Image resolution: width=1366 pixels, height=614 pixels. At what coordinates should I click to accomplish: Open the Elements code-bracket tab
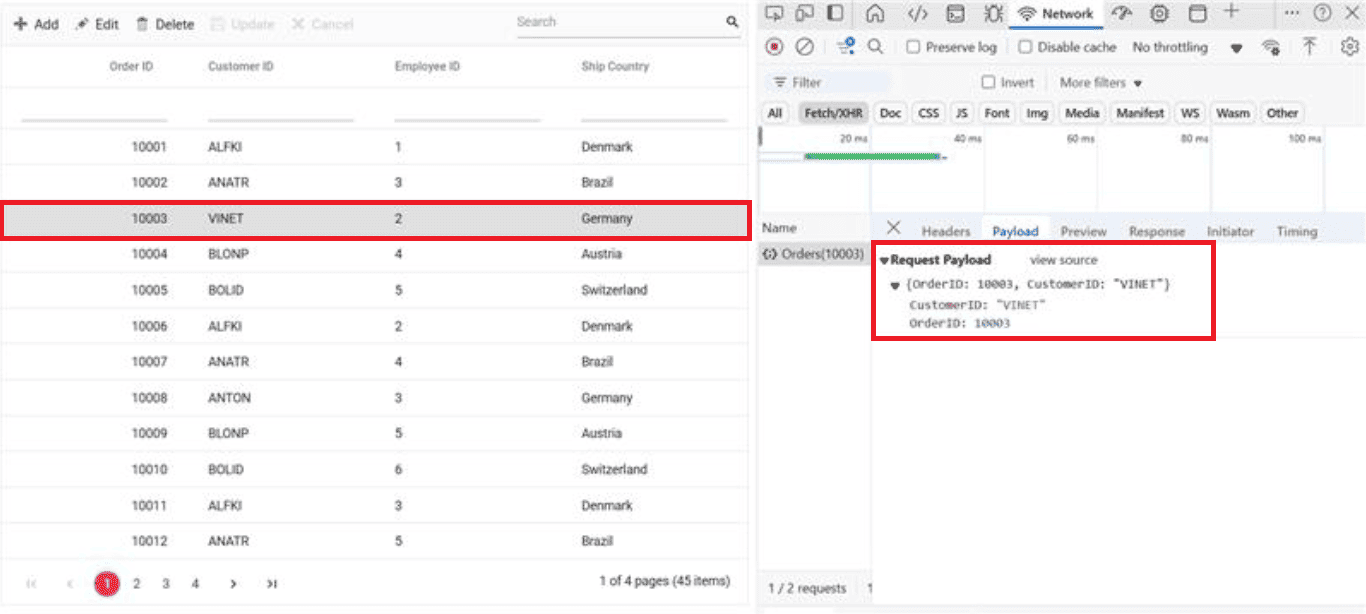(x=918, y=13)
